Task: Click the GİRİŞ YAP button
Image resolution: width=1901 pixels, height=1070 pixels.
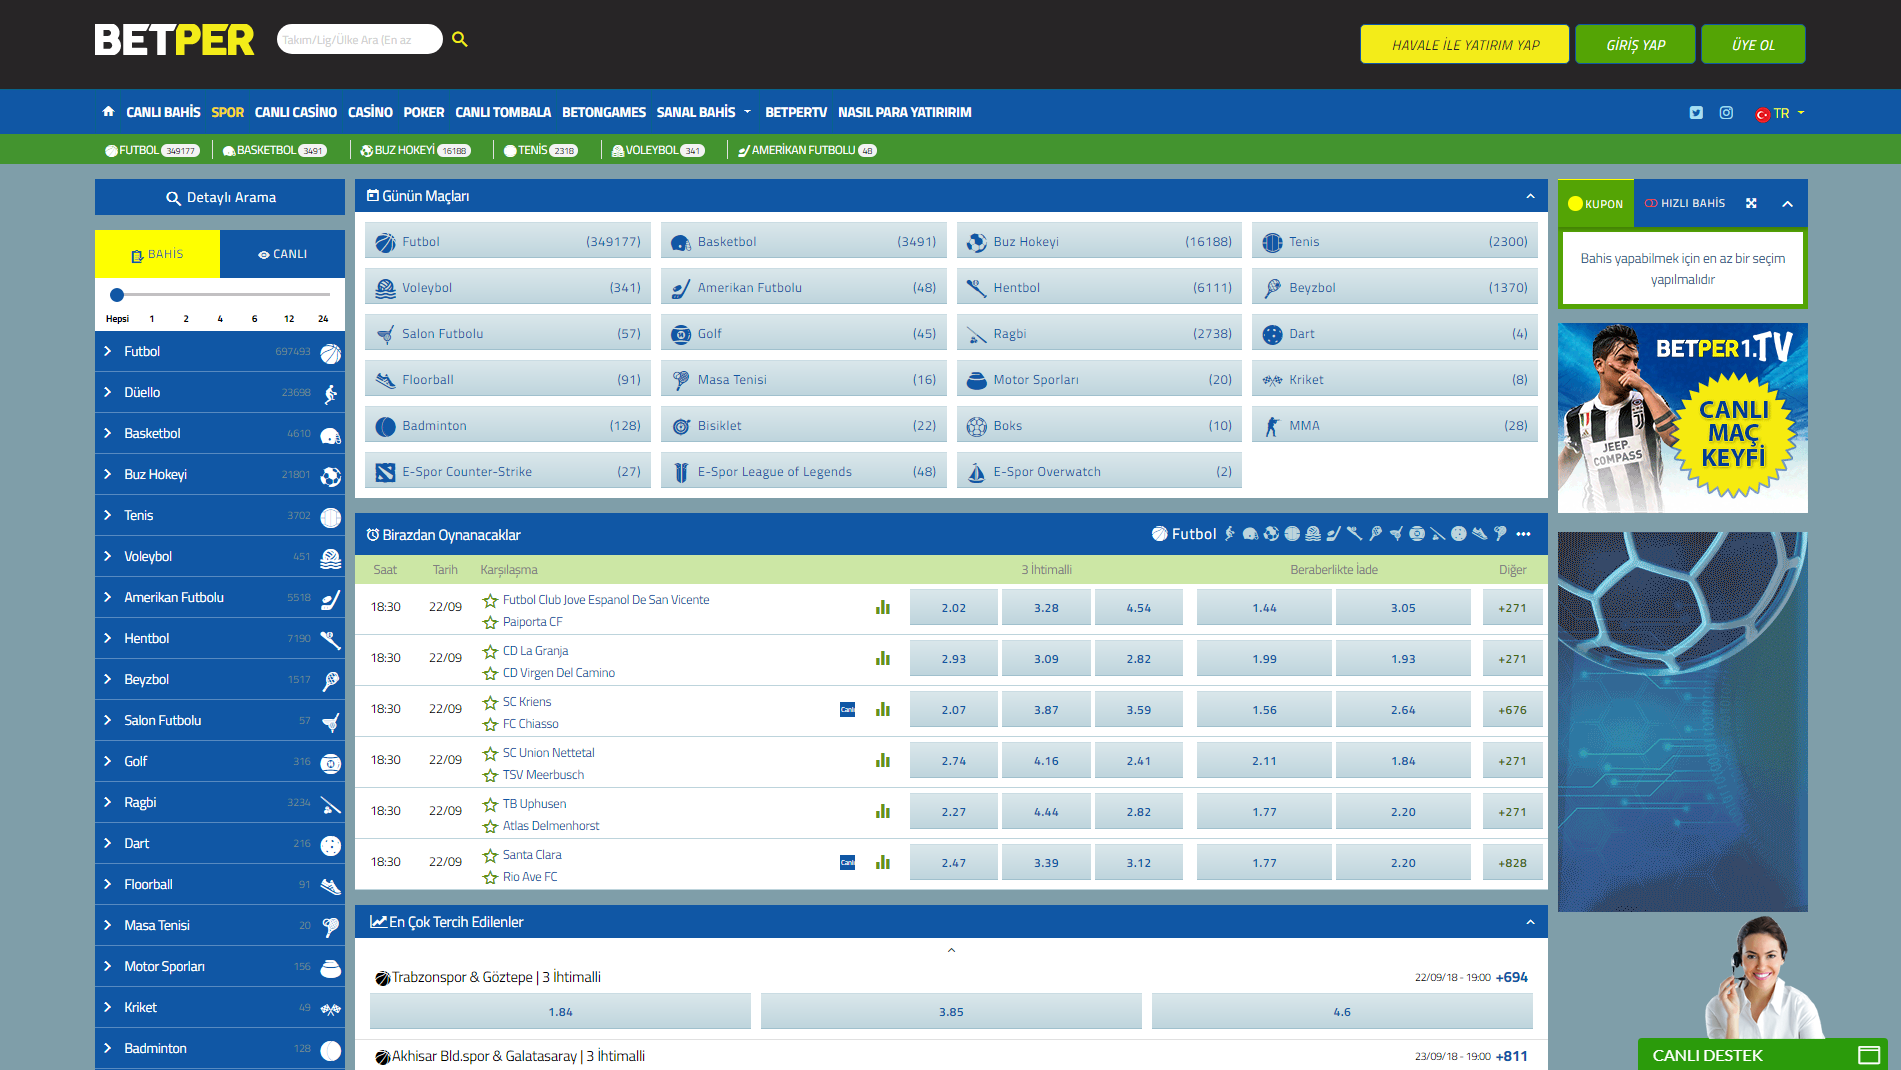Action: point(1635,44)
